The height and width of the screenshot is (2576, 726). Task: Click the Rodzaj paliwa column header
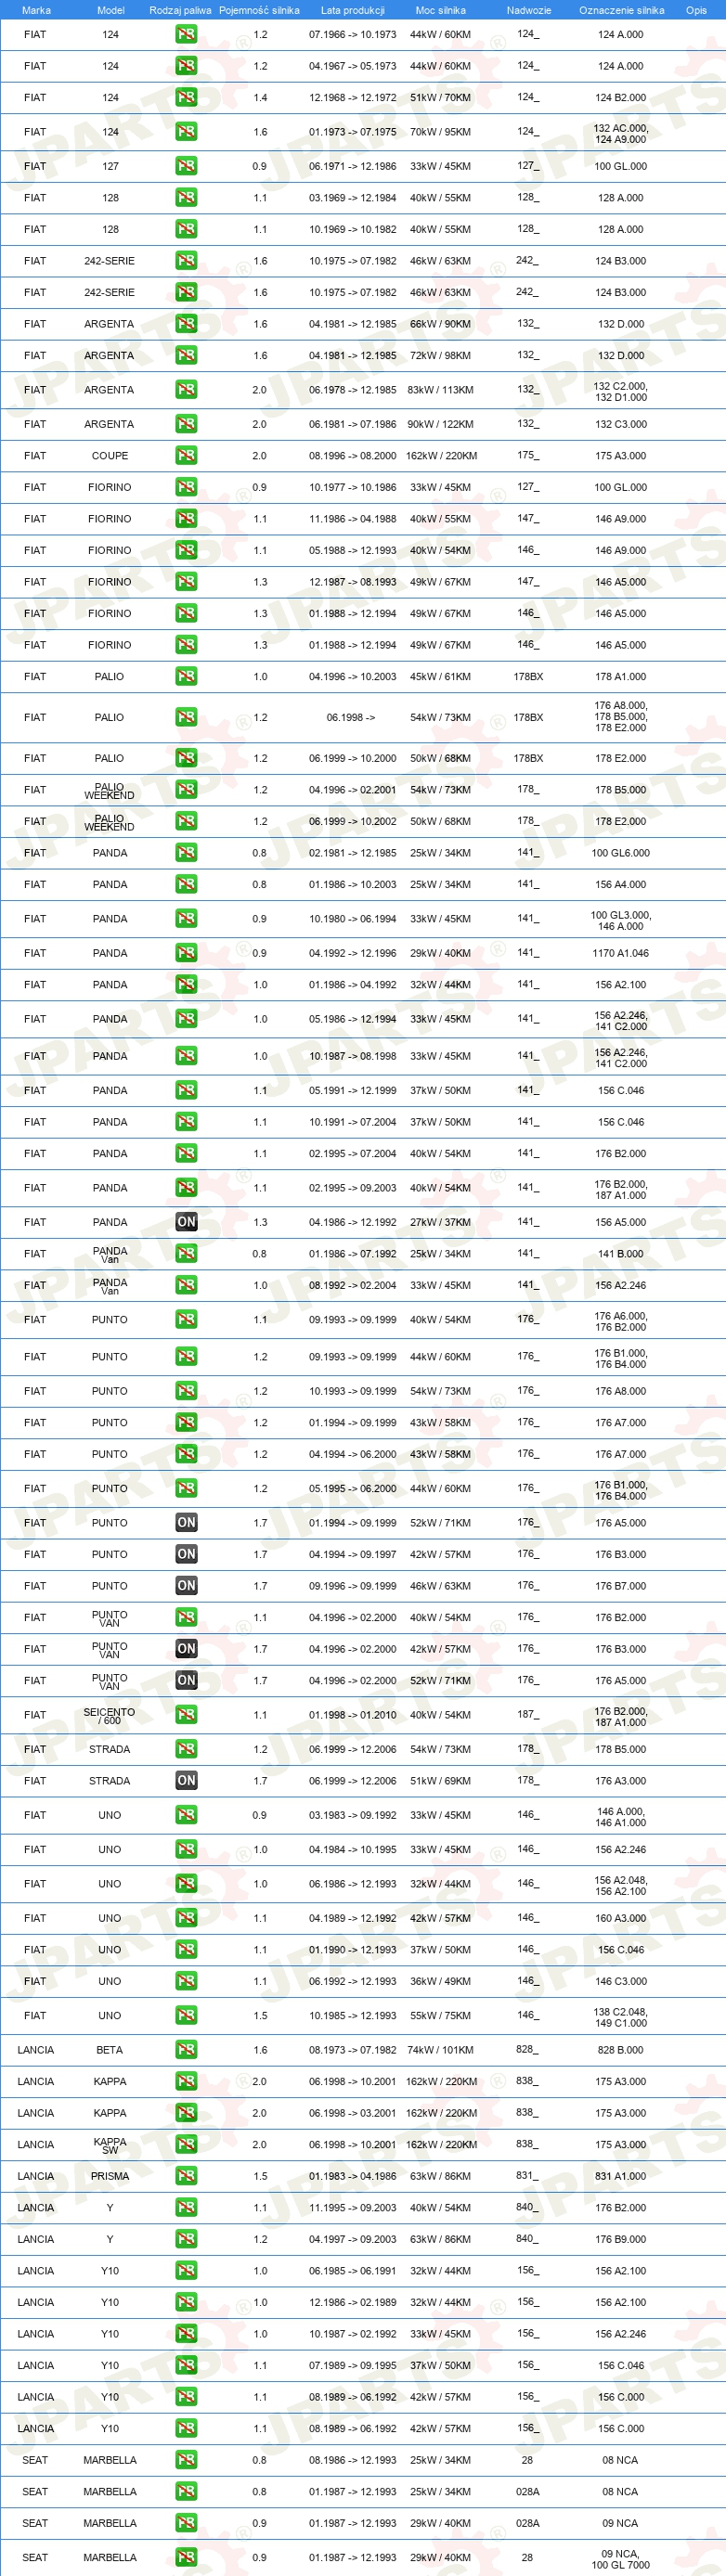pyautogui.click(x=180, y=10)
